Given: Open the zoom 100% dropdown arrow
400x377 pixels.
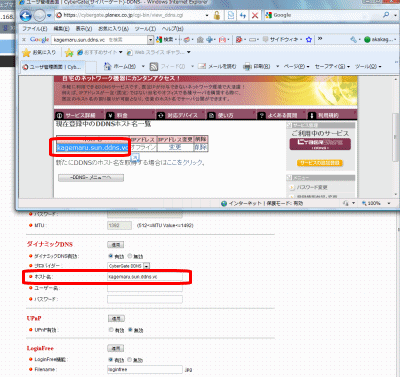Looking at the screenshot, I should click(x=389, y=203).
